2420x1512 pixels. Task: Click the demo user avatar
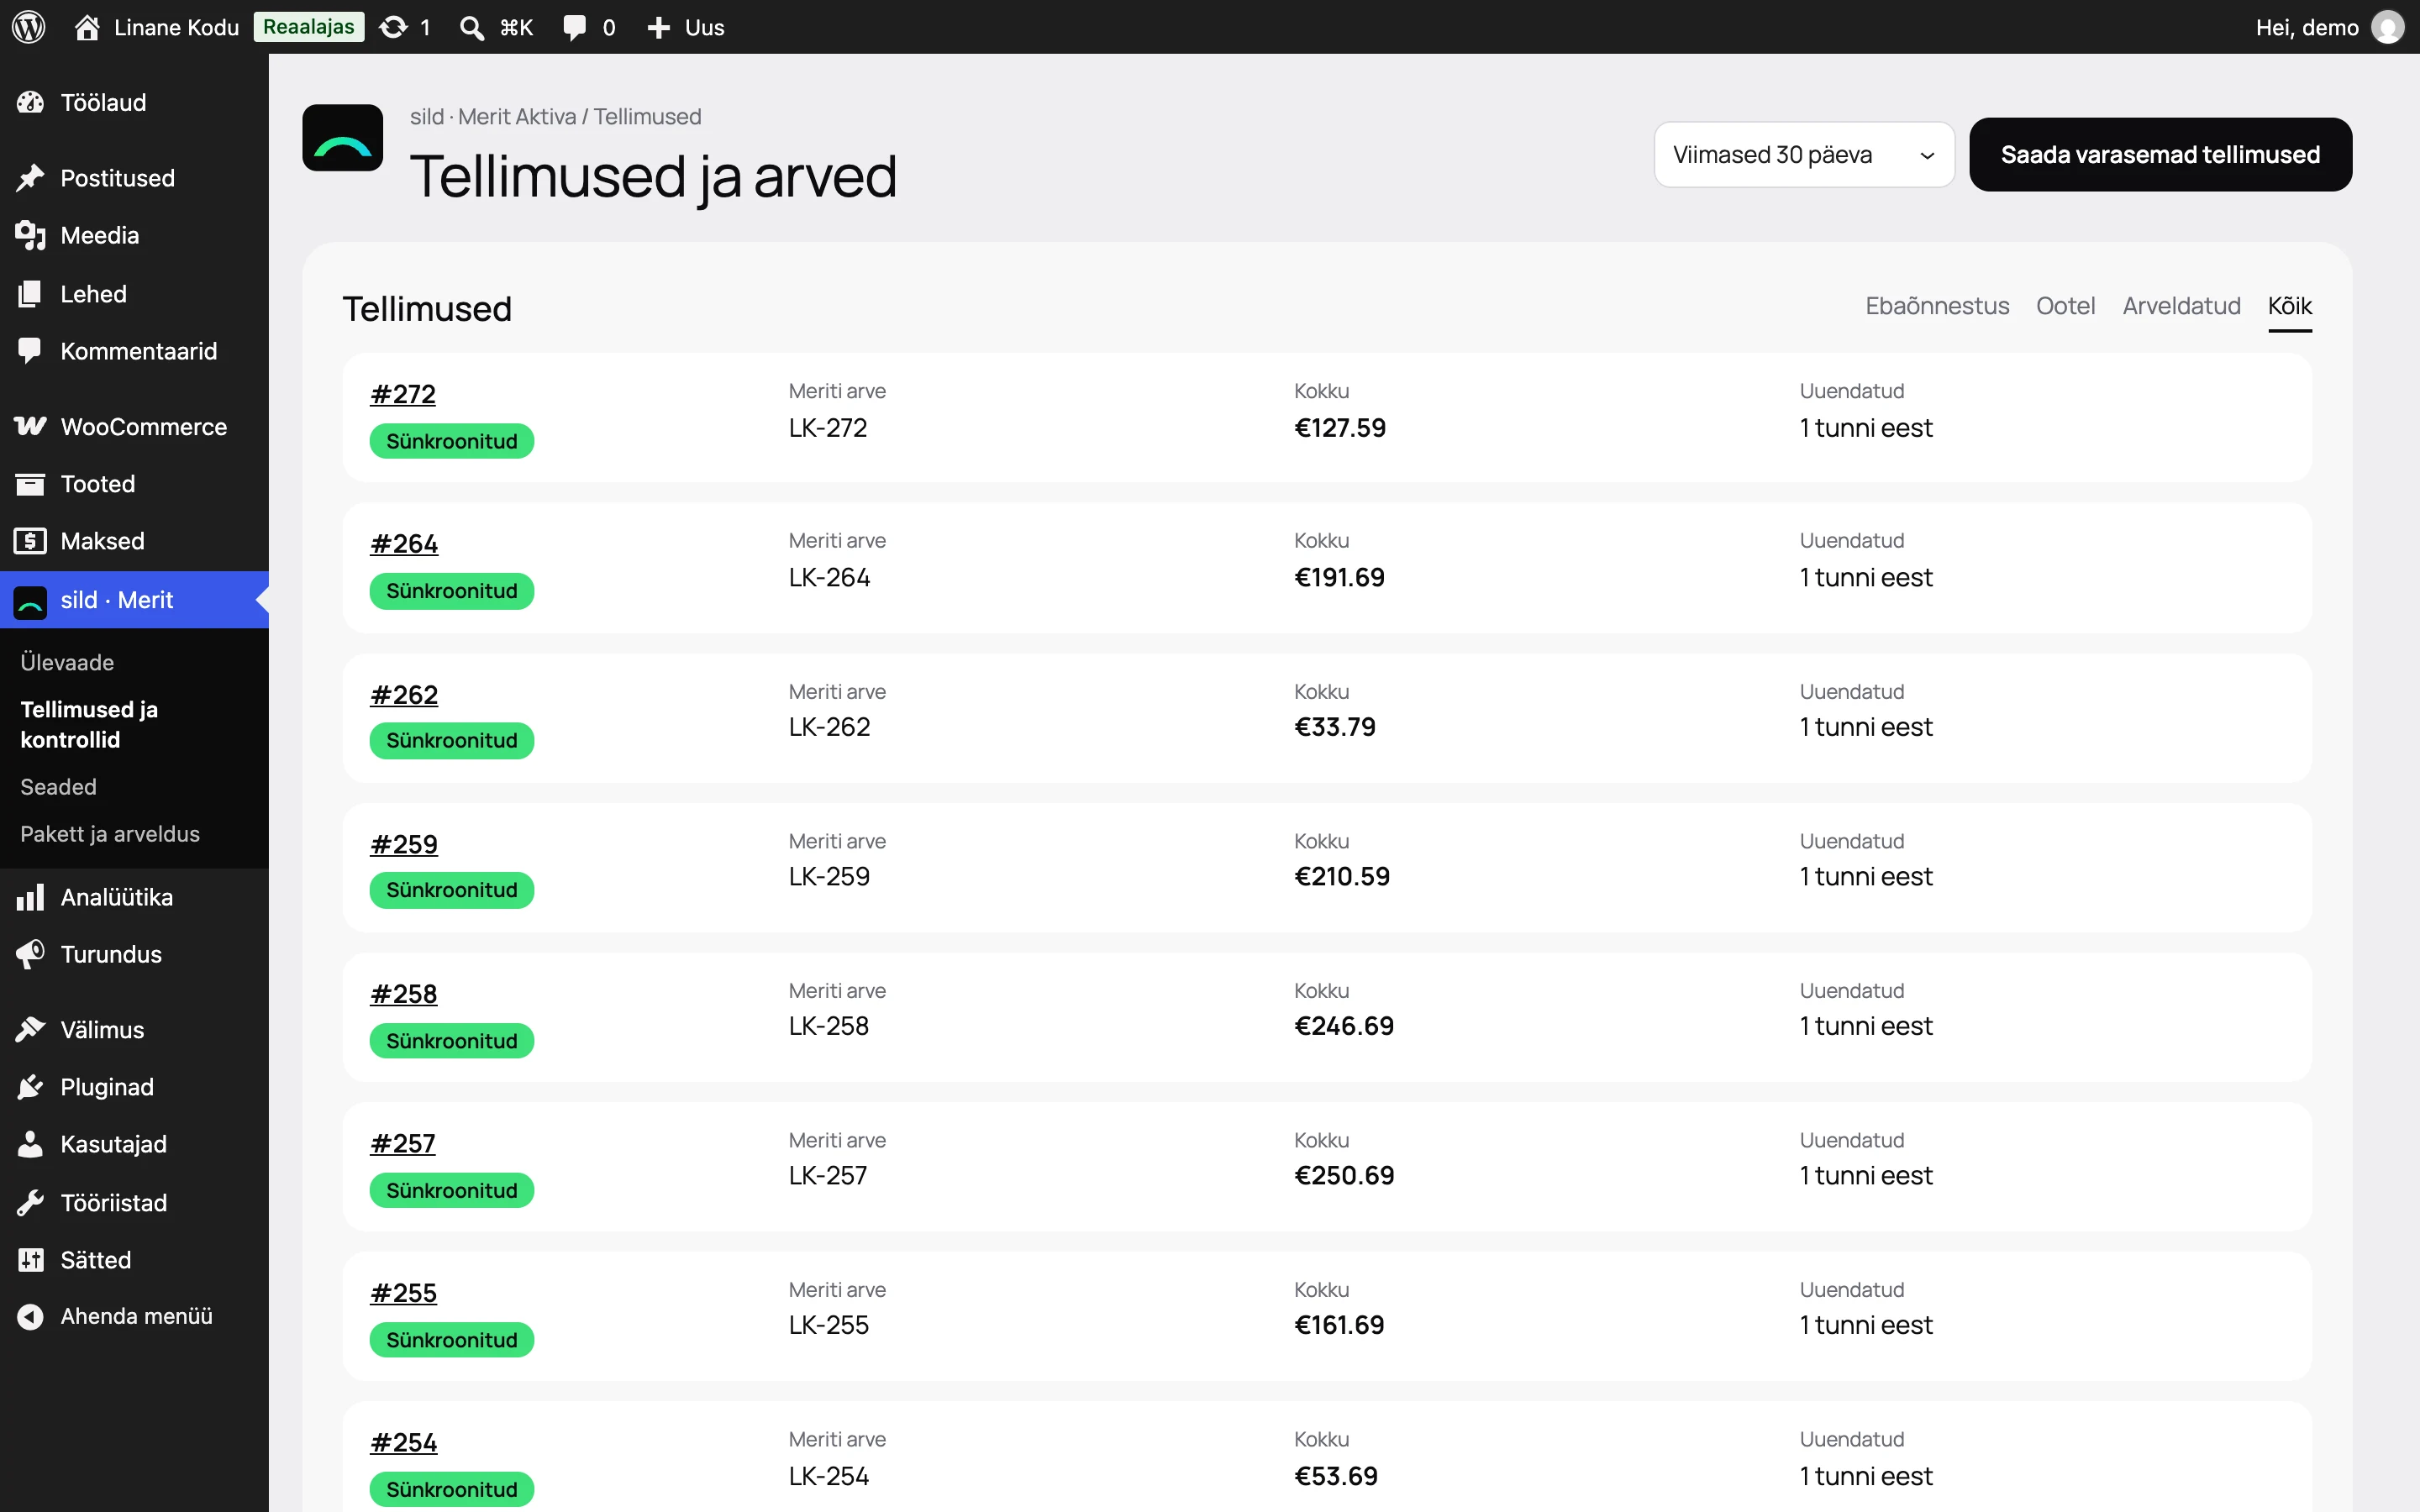(x=2388, y=27)
